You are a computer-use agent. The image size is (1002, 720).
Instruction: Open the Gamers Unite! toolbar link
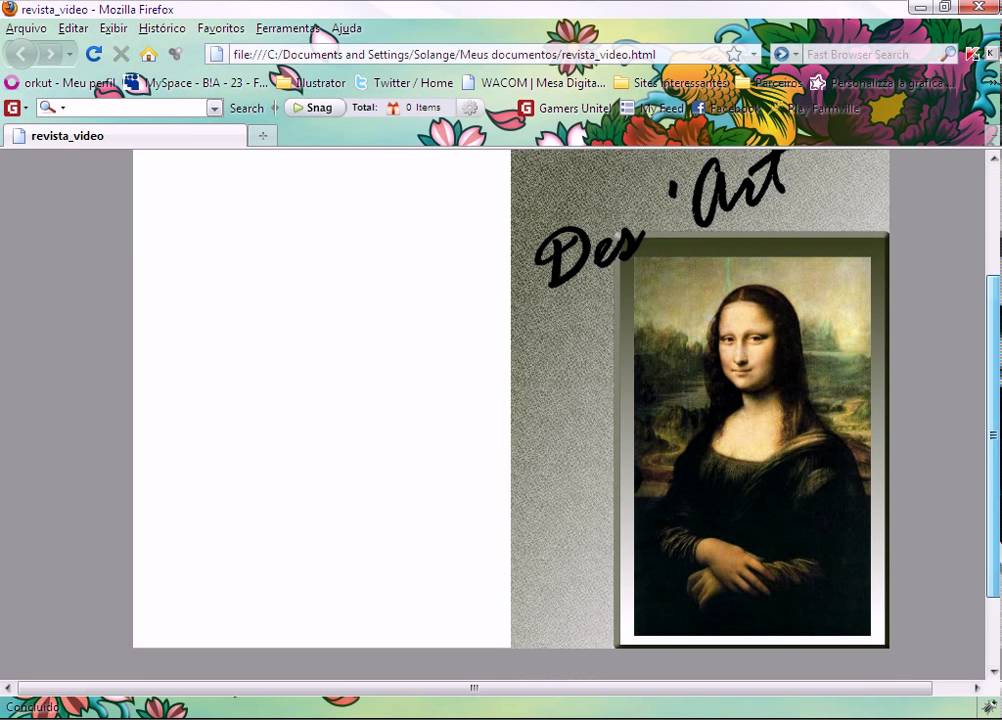click(564, 108)
